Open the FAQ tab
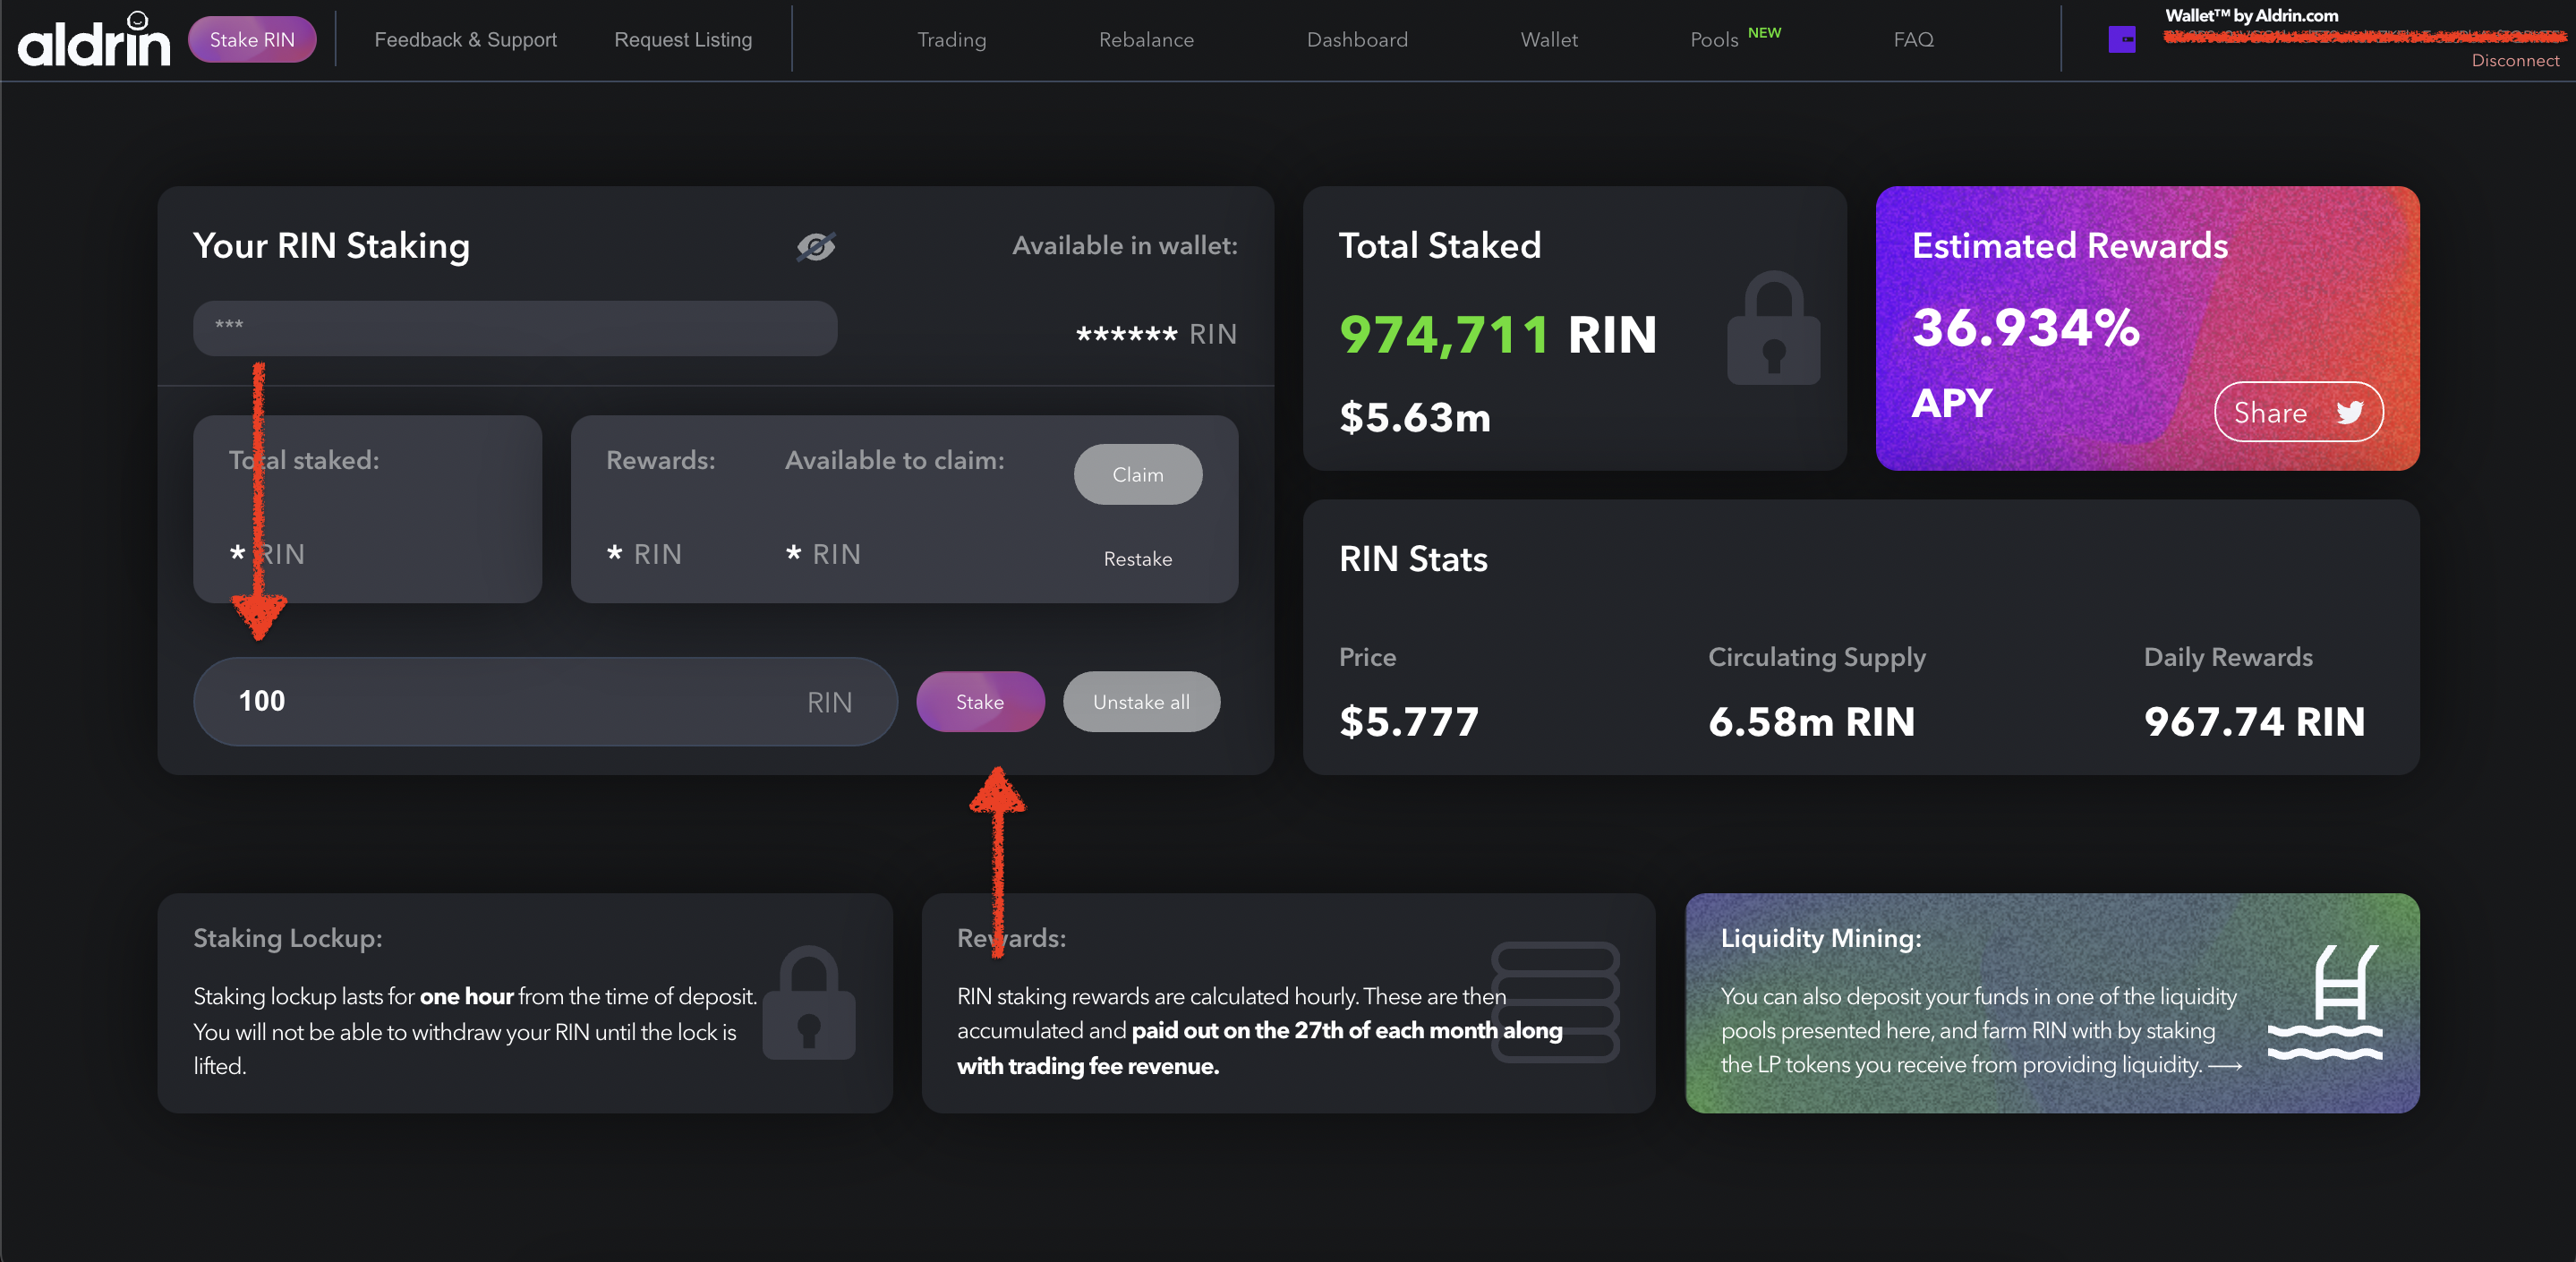 click(x=1913, y=39)
